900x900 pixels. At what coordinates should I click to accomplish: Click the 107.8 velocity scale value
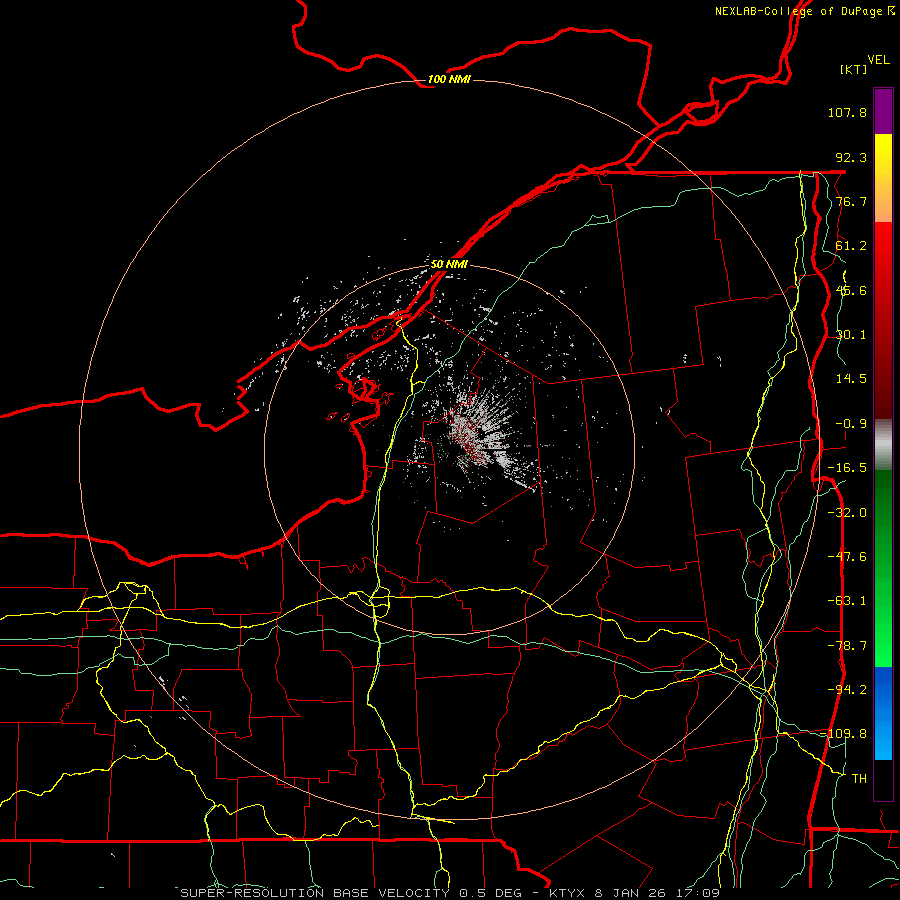coord(847,112)
